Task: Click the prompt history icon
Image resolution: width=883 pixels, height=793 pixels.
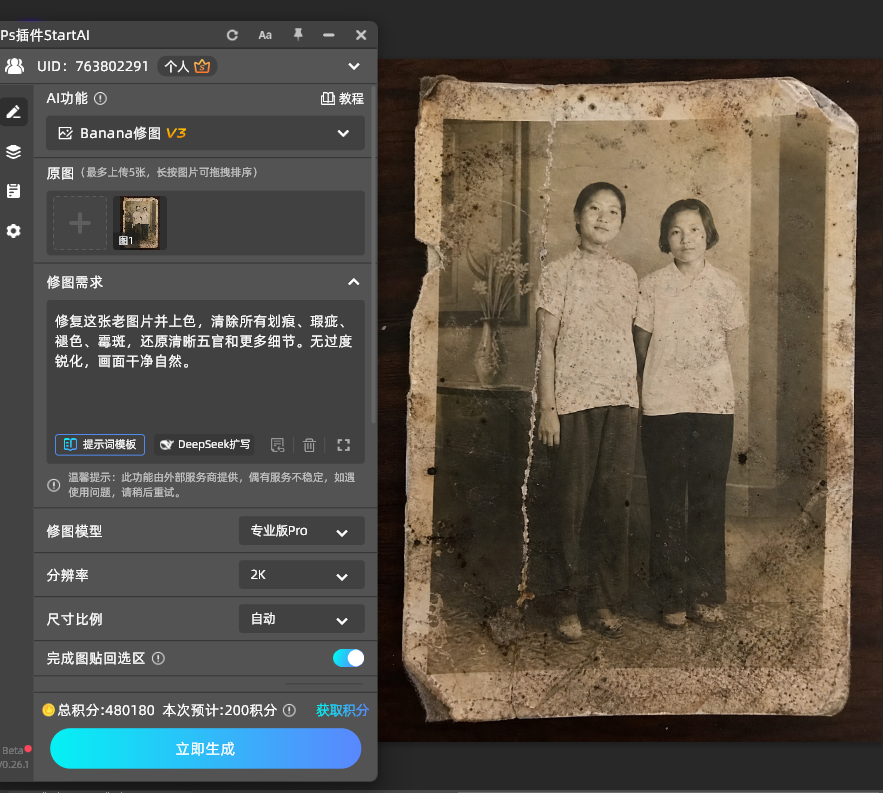Action: [278, 445]
